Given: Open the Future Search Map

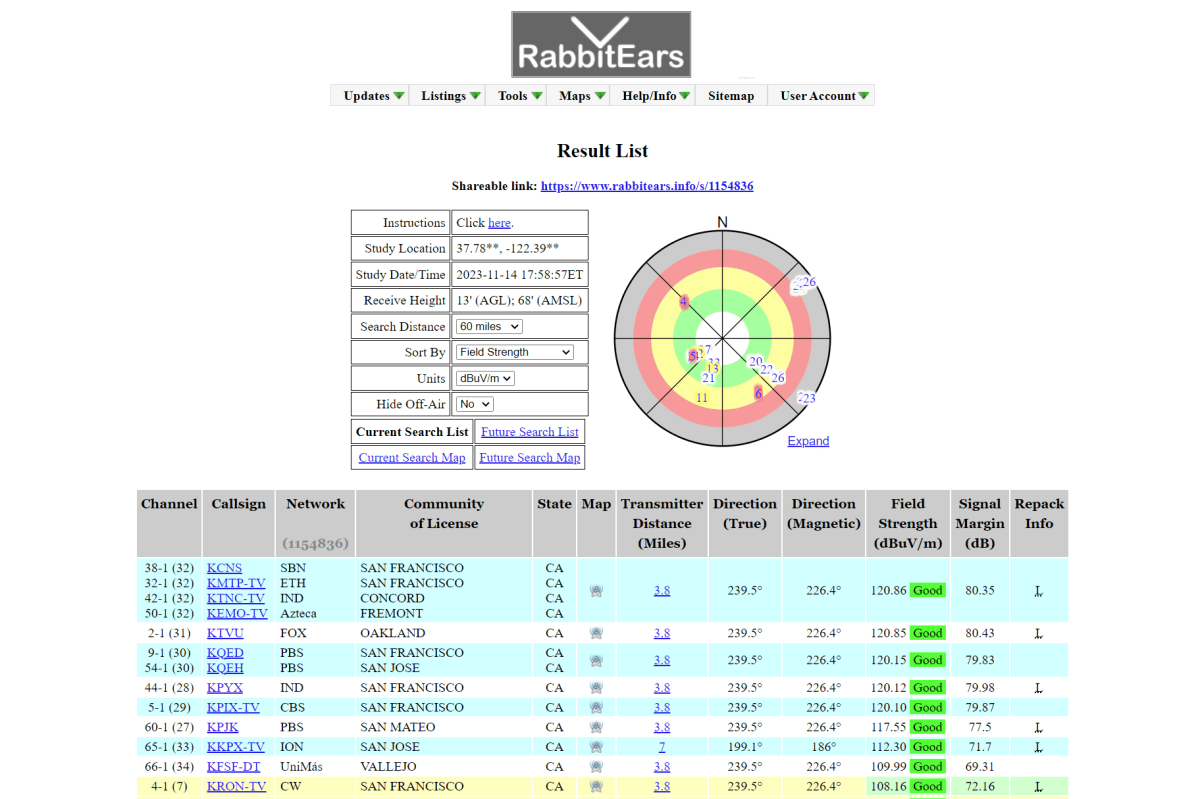Looking at the screenshot, I should pos(529,458).
